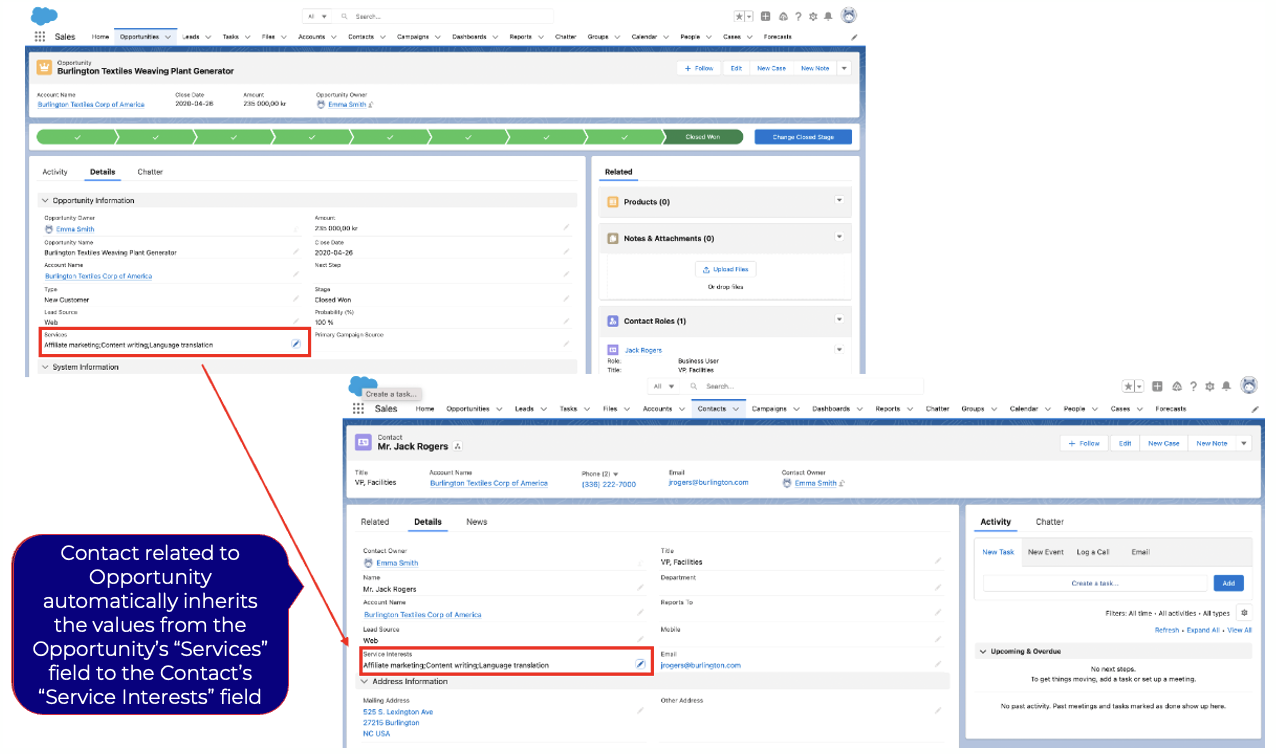Expand the System Information section
The height and width of the screenshot is (754, 1276).
(x=45, y=366)
